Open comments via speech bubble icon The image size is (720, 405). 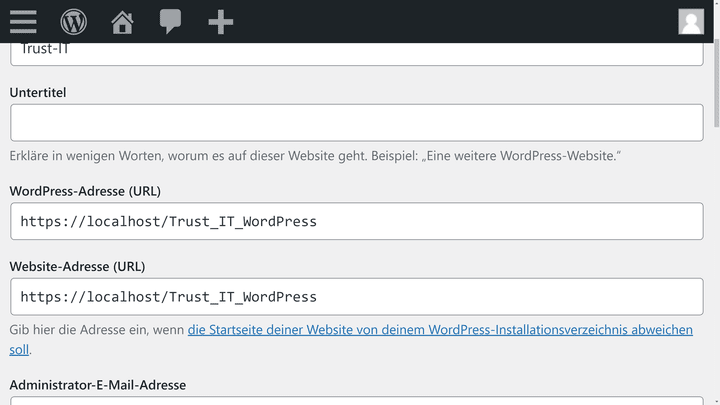(x=170, y=22)
